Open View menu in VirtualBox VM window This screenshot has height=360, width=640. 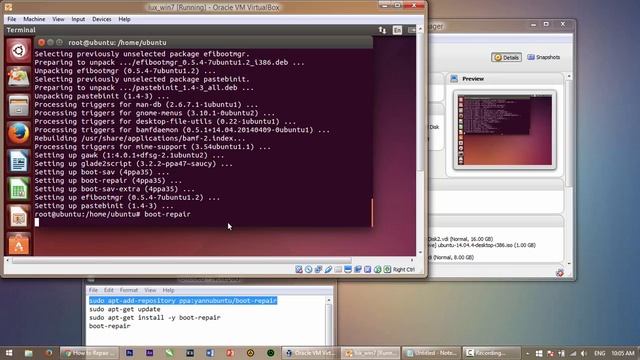(x=58, y=19)
